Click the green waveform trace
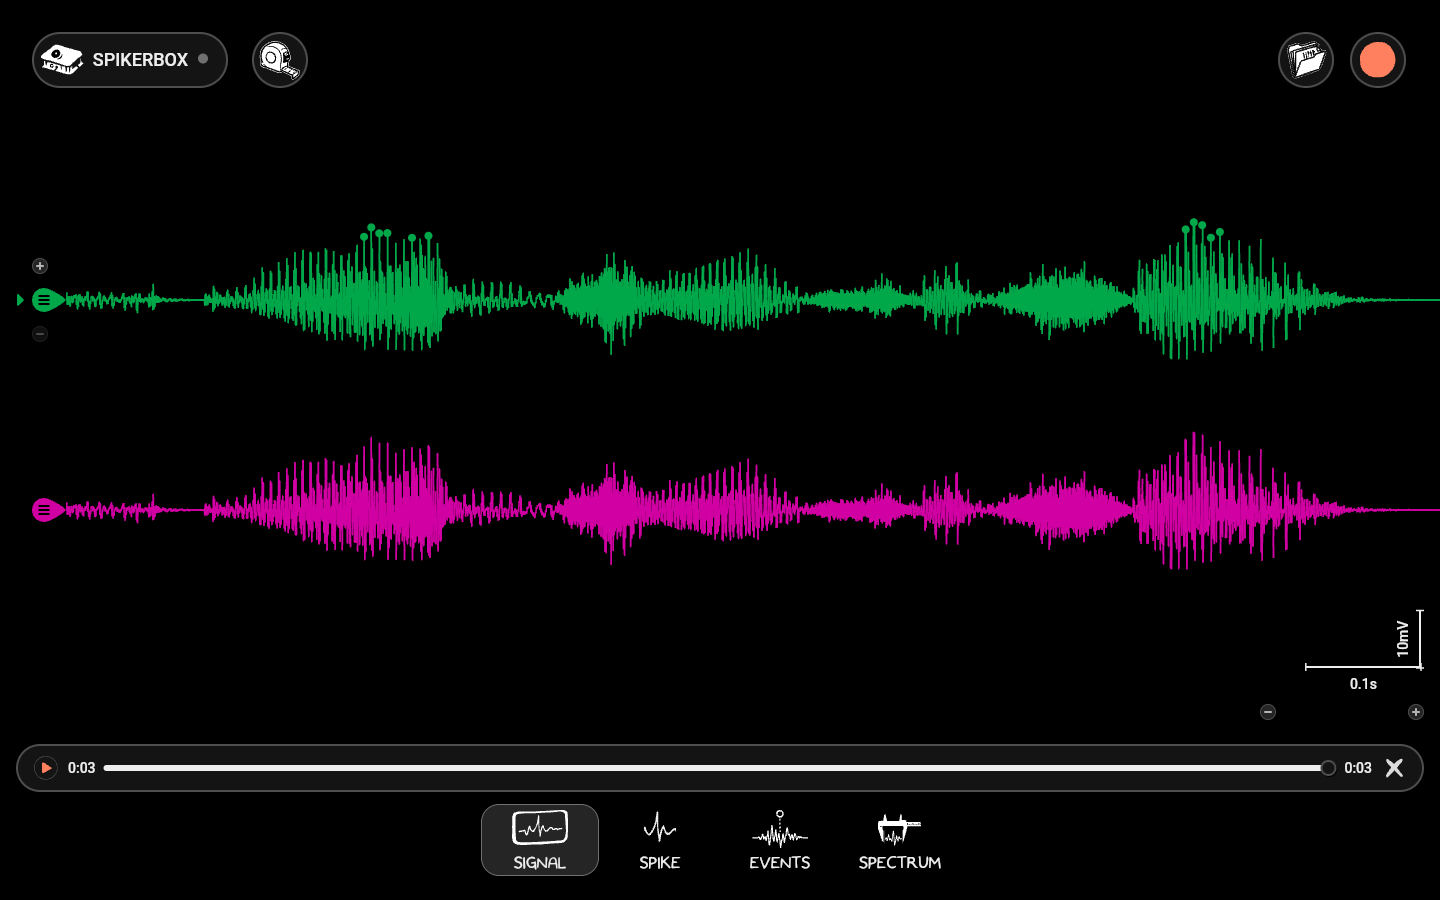Screen dimensions: 1440x900 (x=750, y=298)
